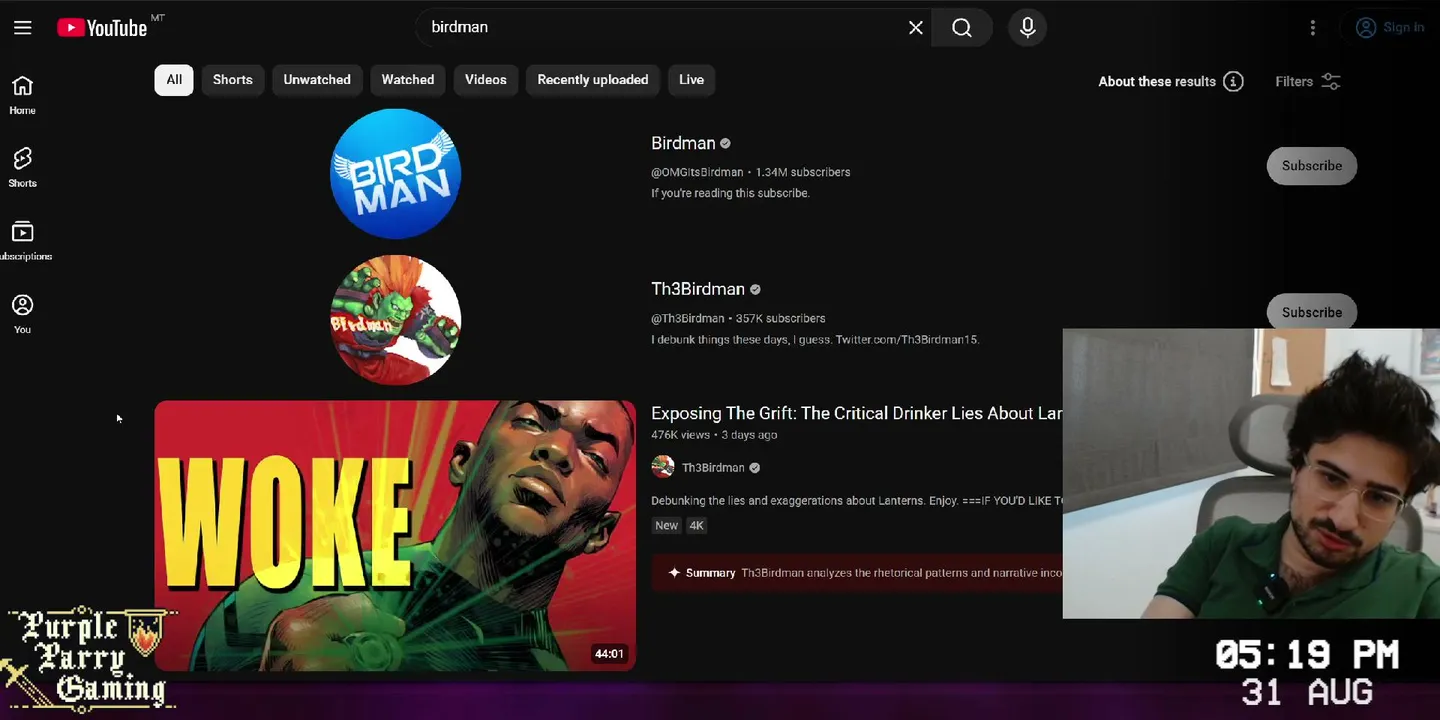Open Shorts from the sidebar
The height and width of the screenshot is (720, 1440).
[x=22, y=168]
